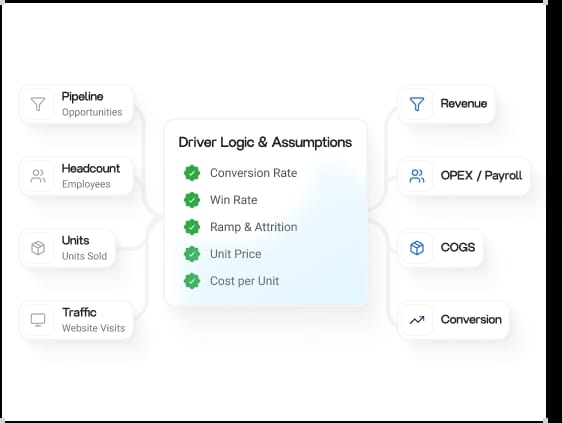Click the Employees subtitle
The width and height of the screenshot is (562, 423).
(x=86, y=184)
